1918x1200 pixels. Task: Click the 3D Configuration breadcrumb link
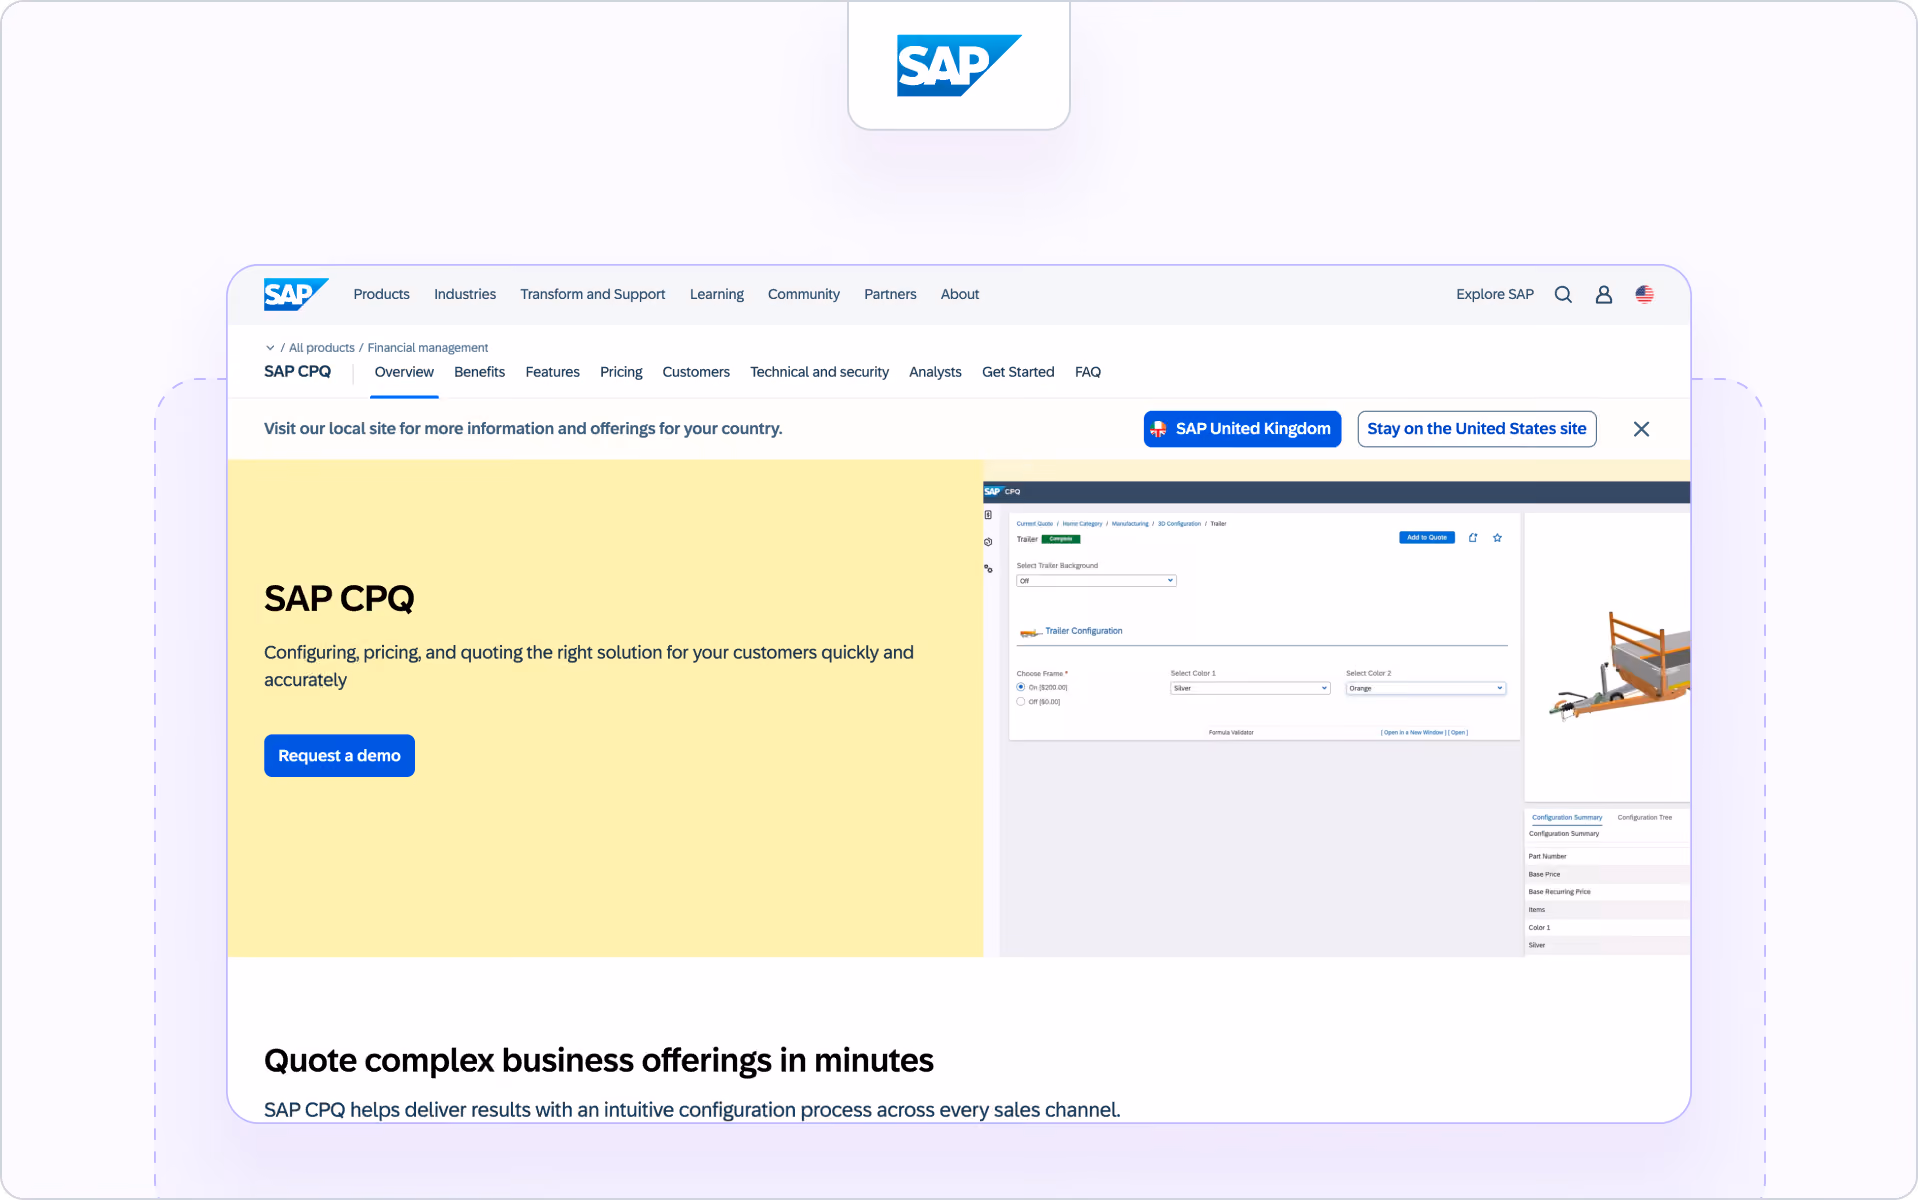(x=1179, y=524)
